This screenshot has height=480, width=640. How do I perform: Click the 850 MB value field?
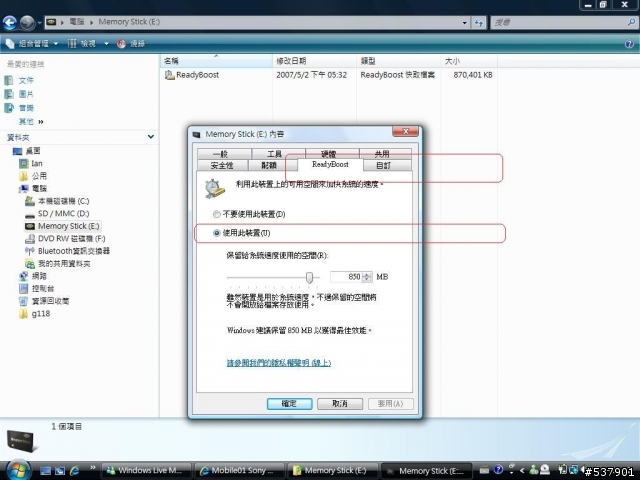346,277
